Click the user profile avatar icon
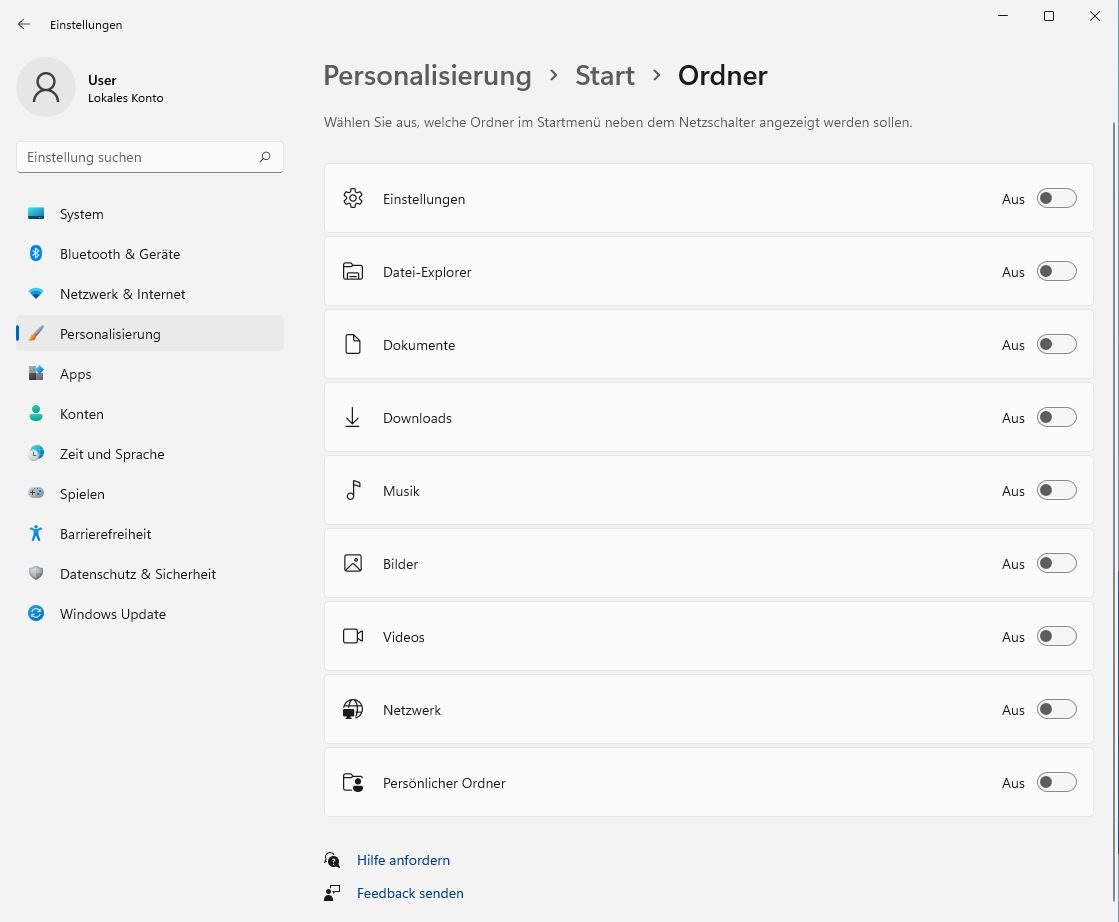Viewport: 1119px width, 922px height. point(46,87)
